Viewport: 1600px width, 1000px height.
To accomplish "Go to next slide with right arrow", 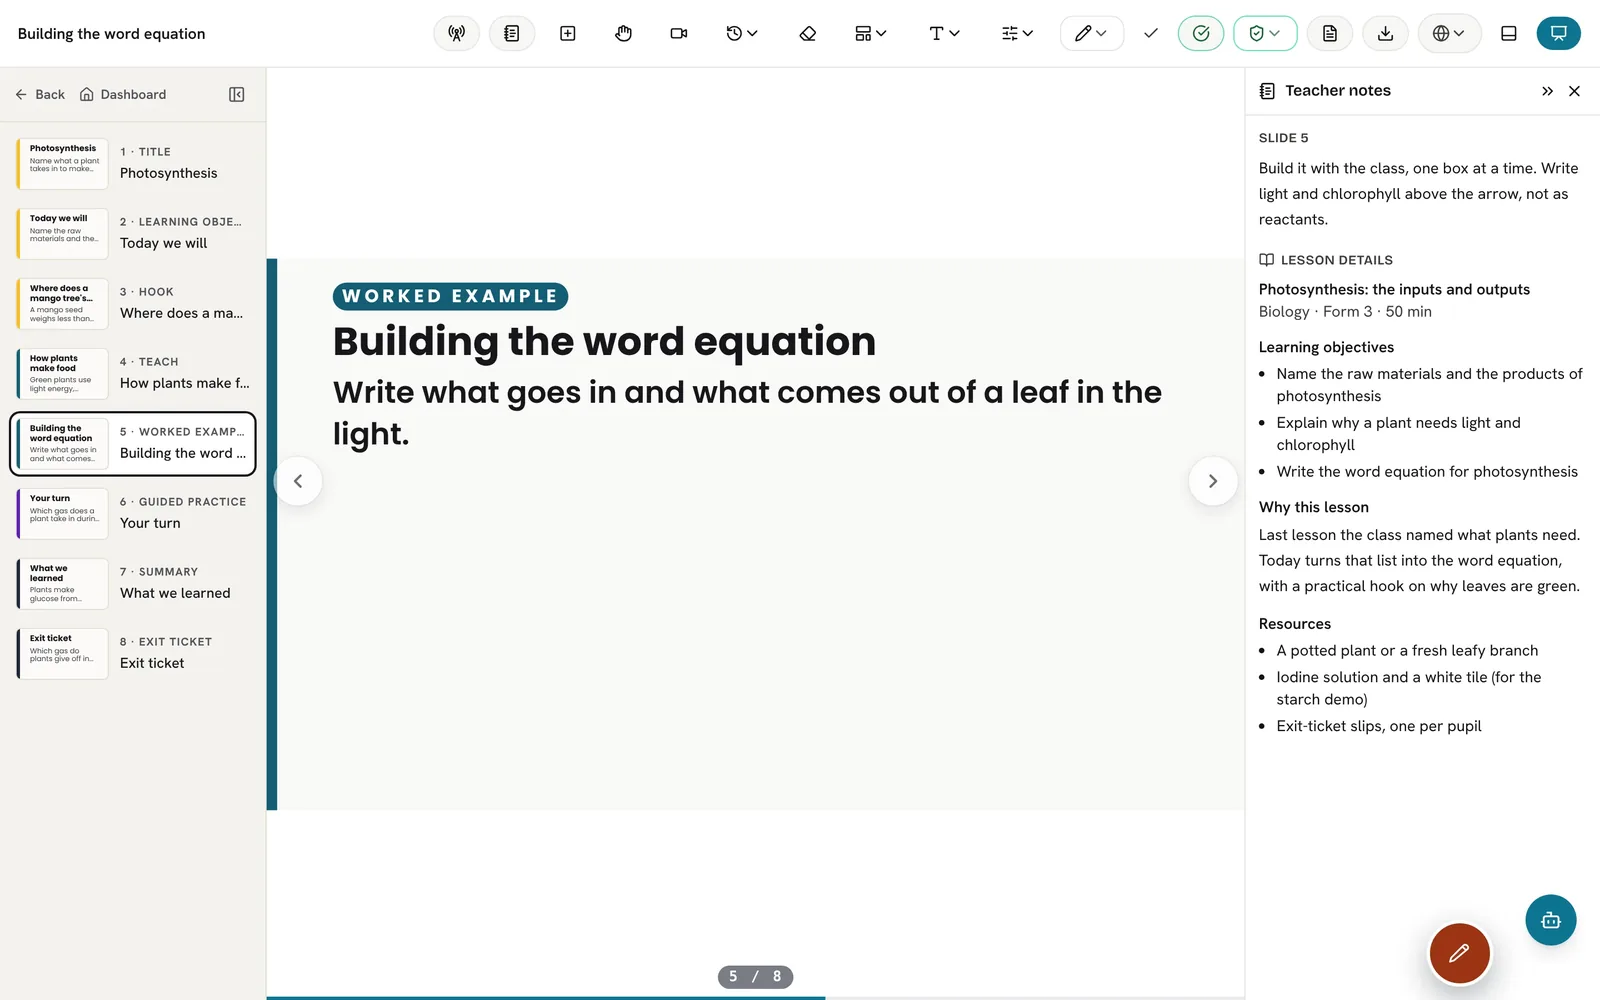I will [x=1213, y=481].
